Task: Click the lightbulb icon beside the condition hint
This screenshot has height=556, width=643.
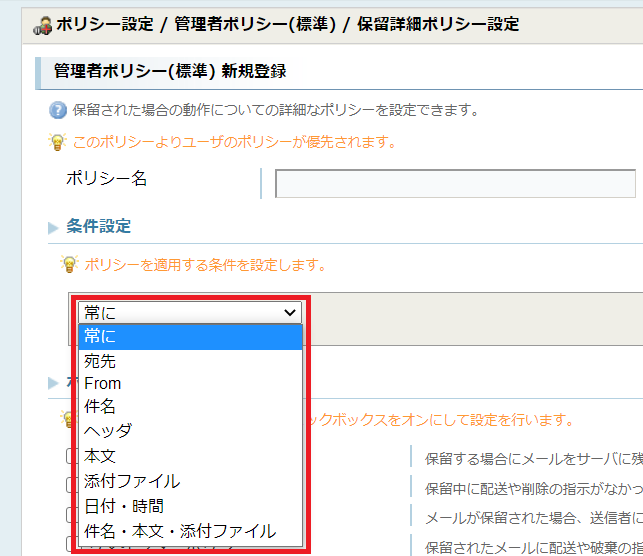Action: (69, 265)
